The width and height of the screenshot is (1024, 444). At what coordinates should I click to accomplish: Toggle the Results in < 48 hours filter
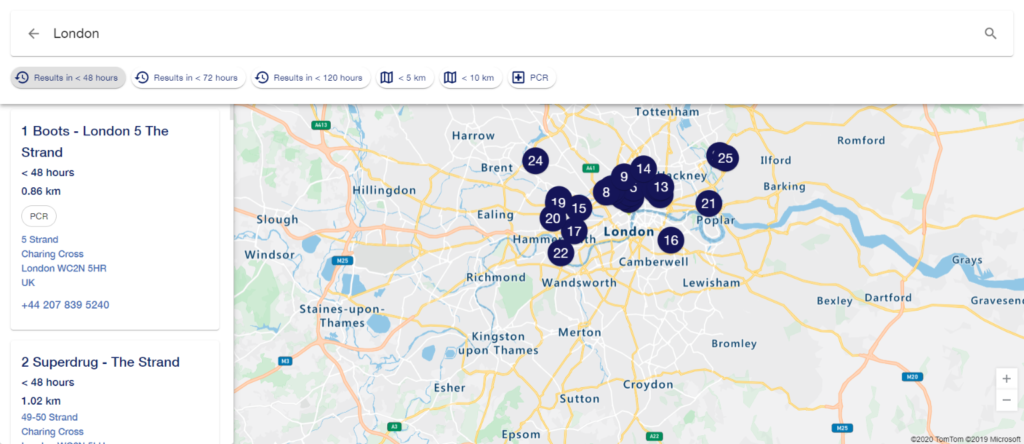(68, 78)
